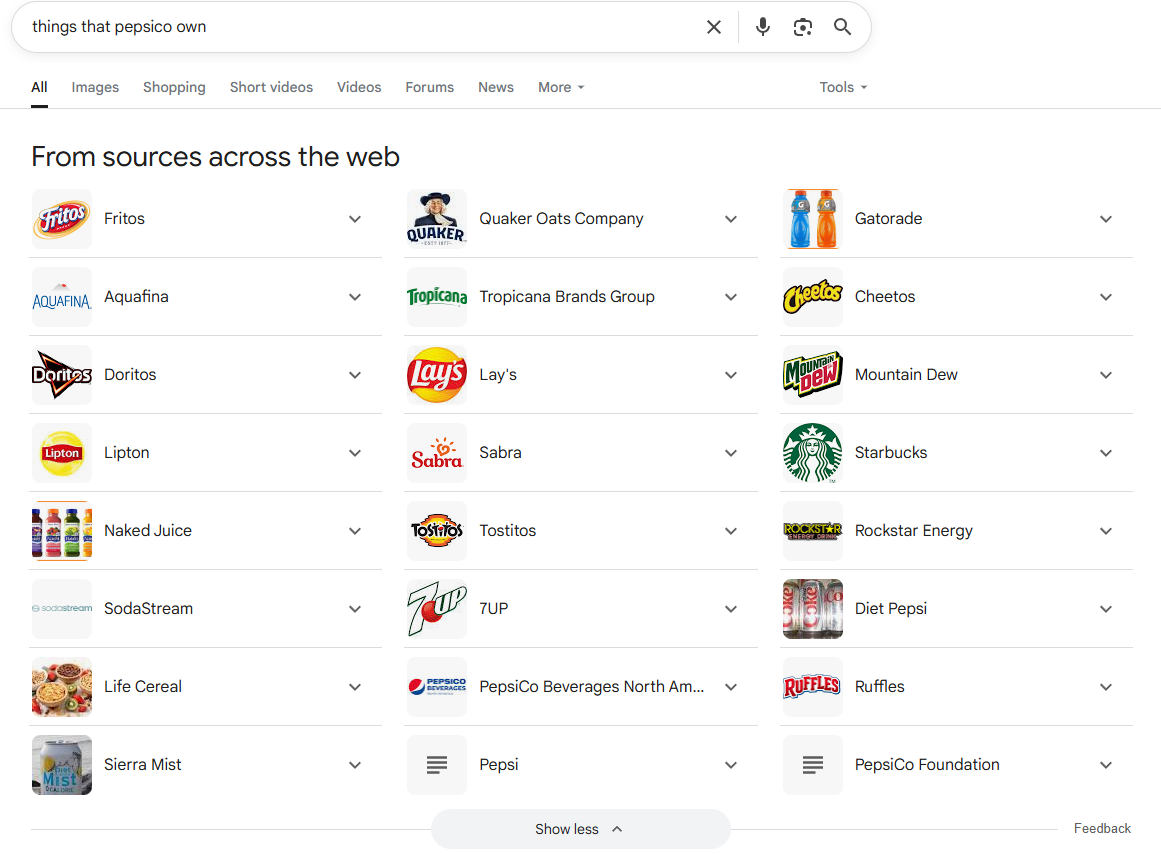1161x854 pixels.
Task: Click the Naked Juice bottles thumbnail
Action: pos(62,531)
